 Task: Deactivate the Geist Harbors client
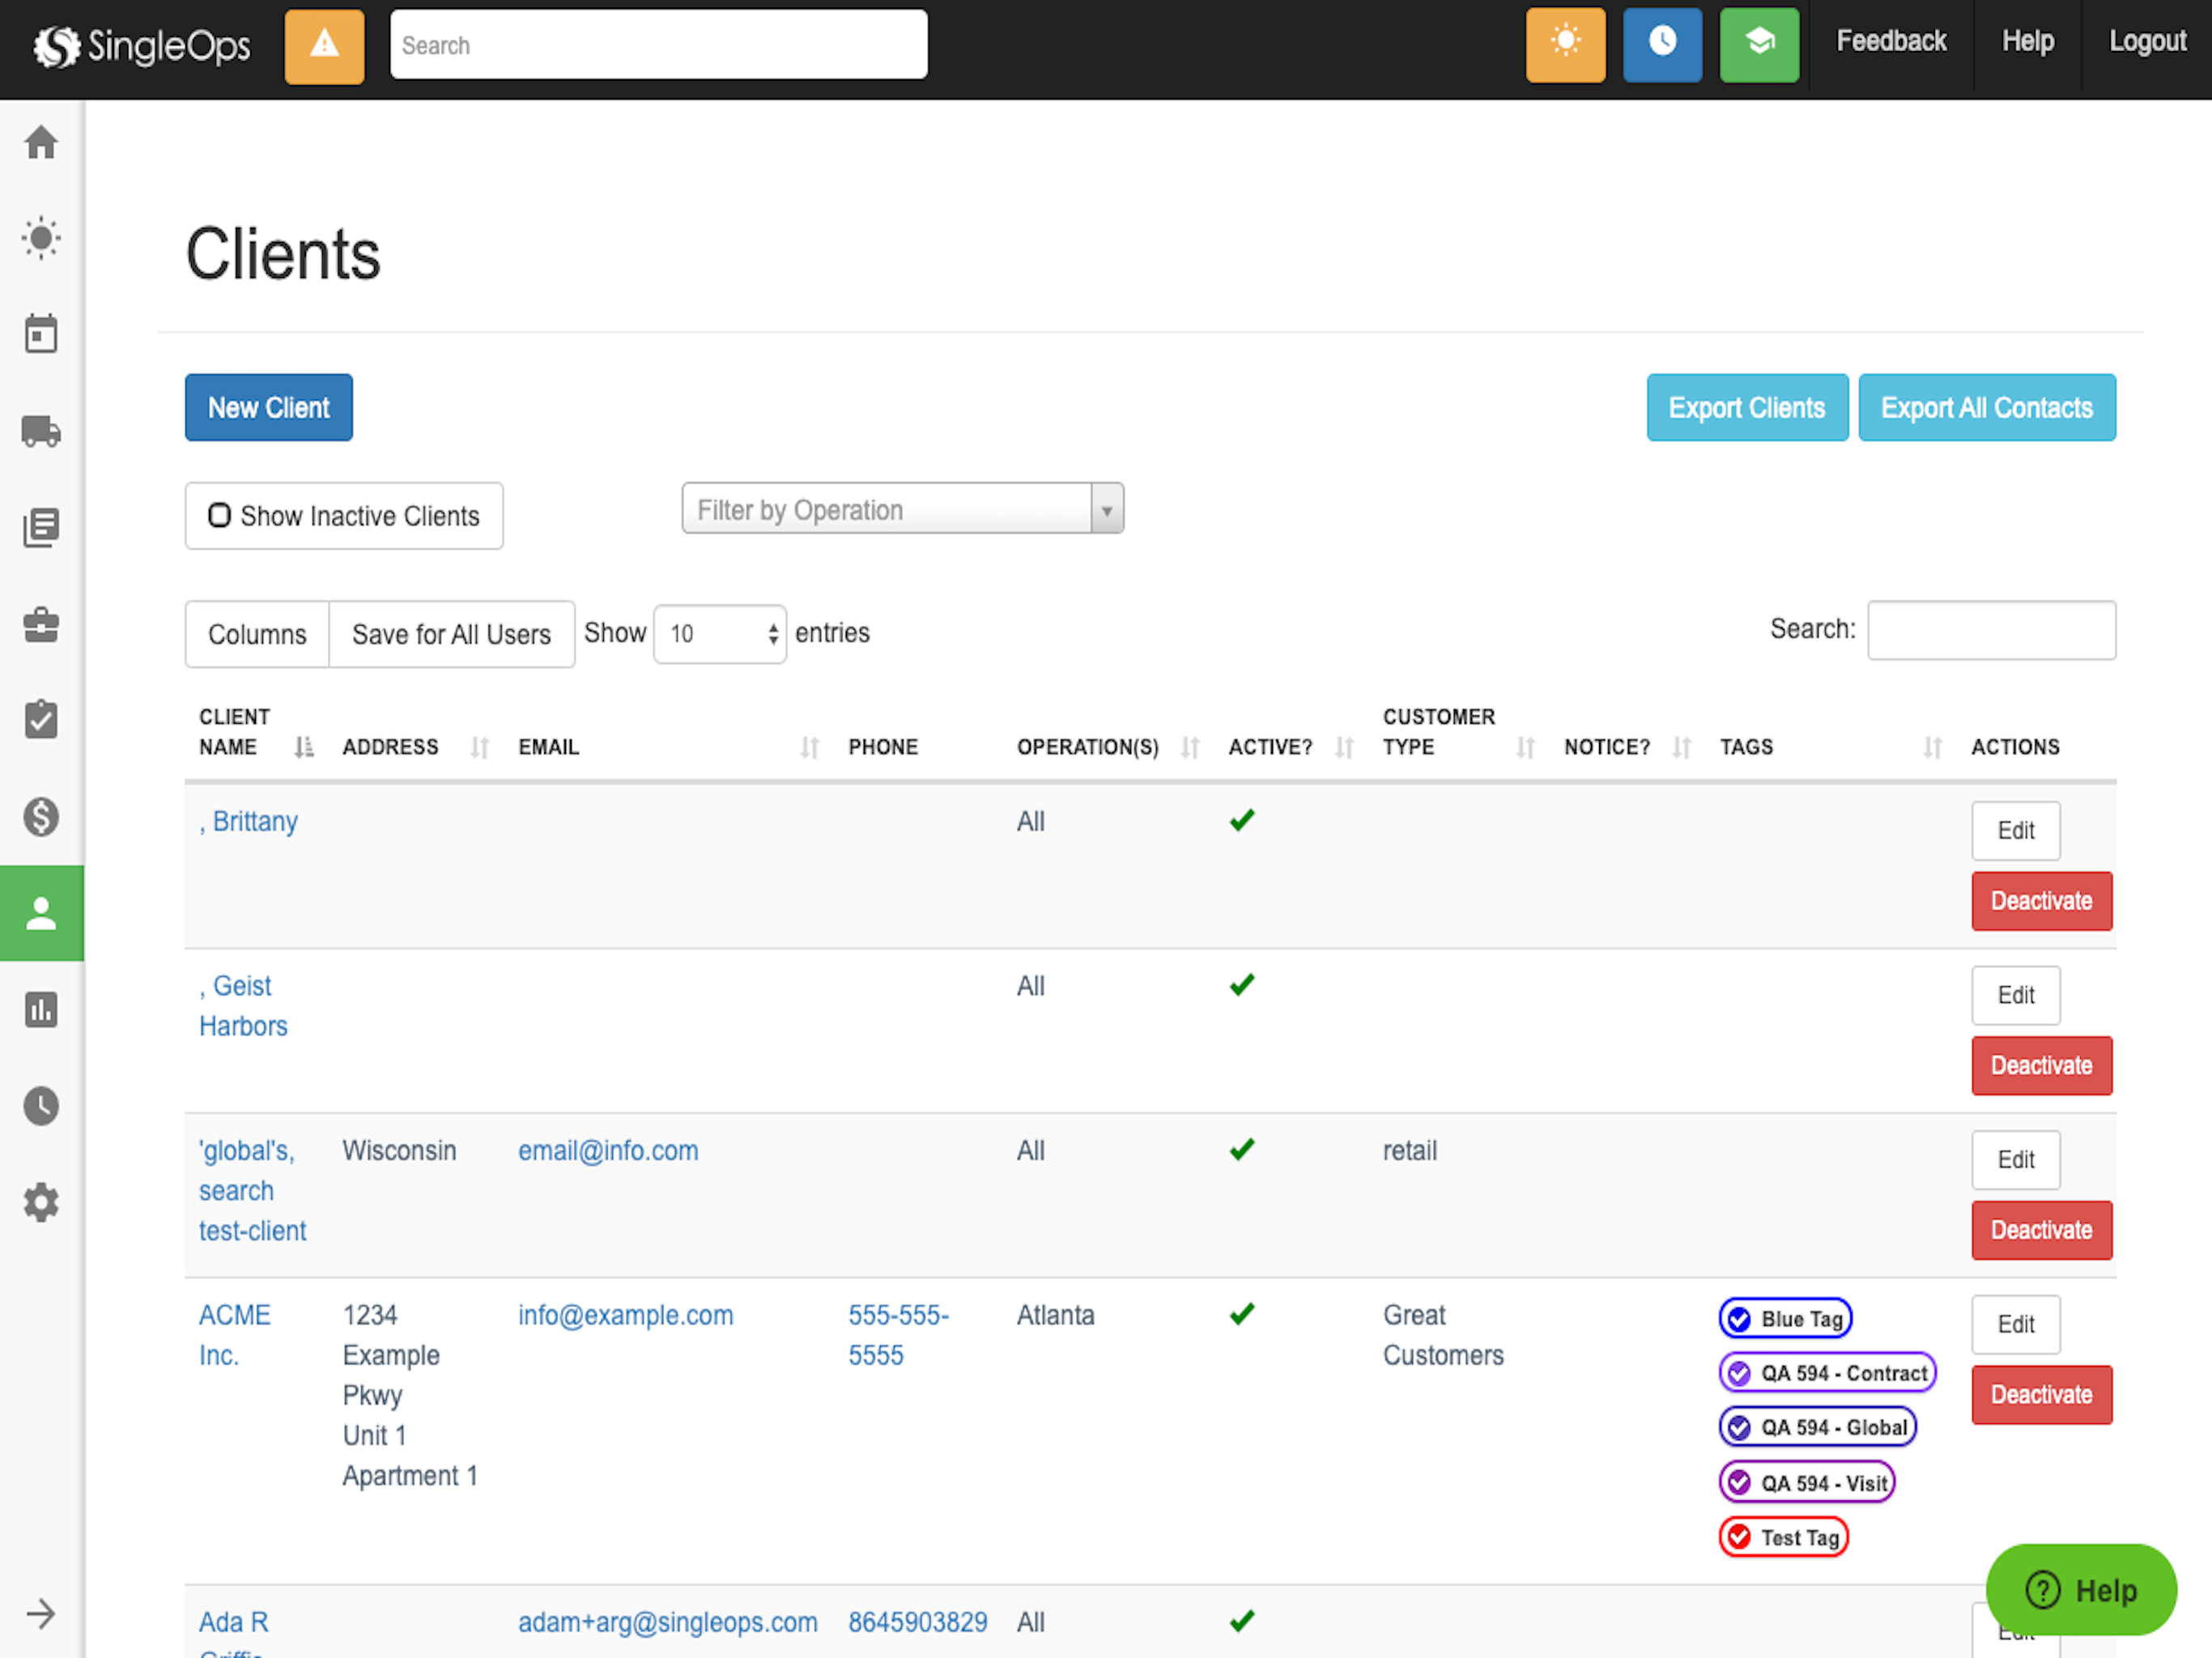(2041, 1066)
